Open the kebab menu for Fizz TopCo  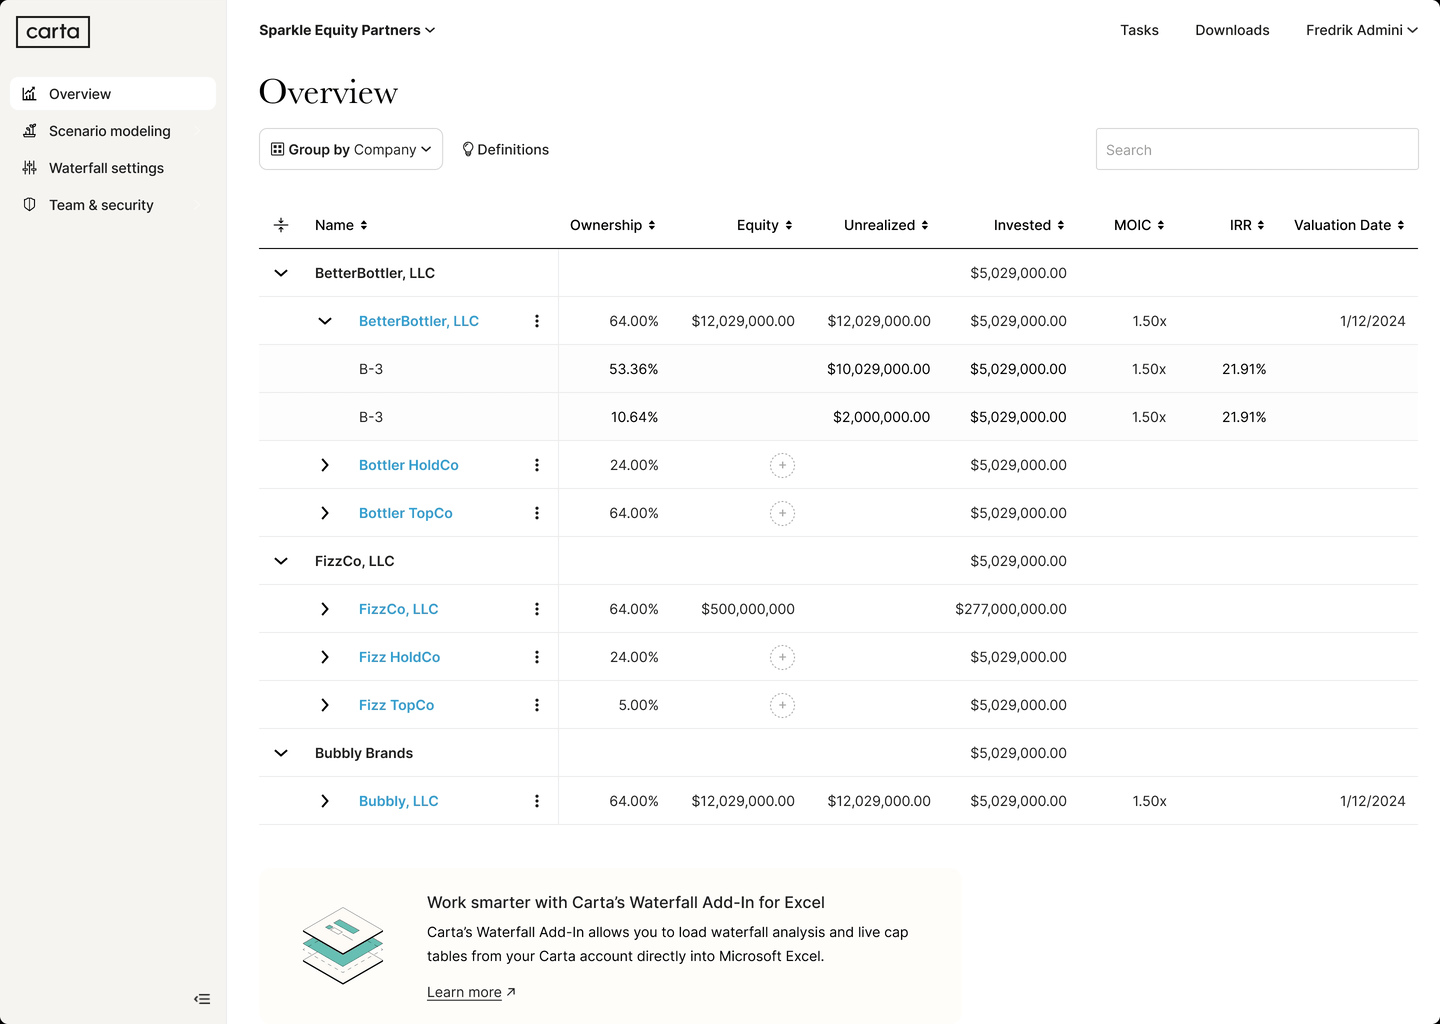(x=537, y=705)
